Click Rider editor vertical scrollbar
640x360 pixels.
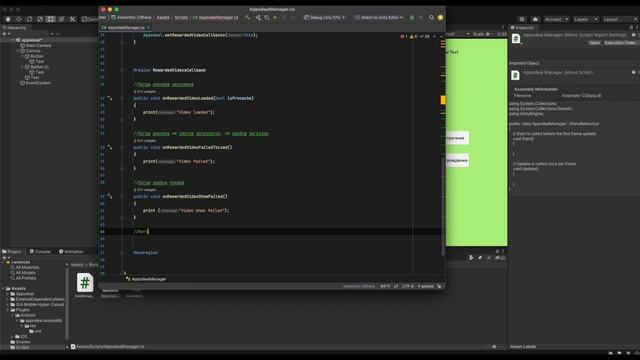pyautogui.click(x=443, y=206)
